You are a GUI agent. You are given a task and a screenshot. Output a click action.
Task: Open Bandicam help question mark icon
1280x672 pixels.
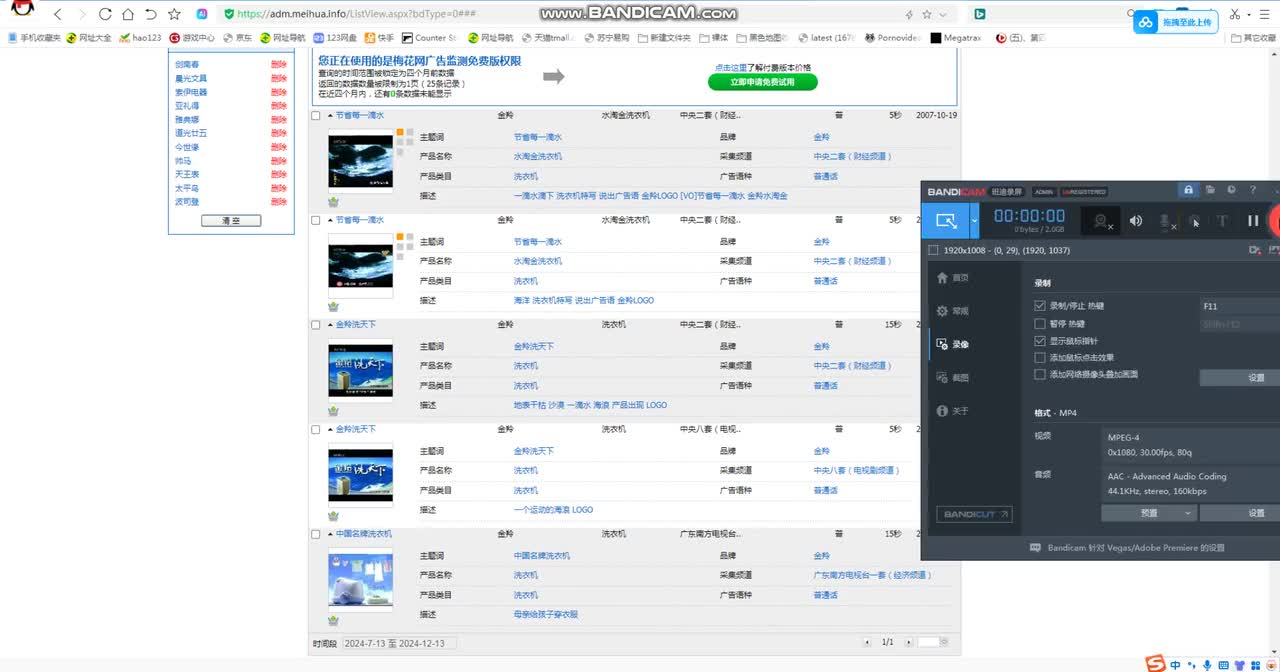pos(1253,190)
